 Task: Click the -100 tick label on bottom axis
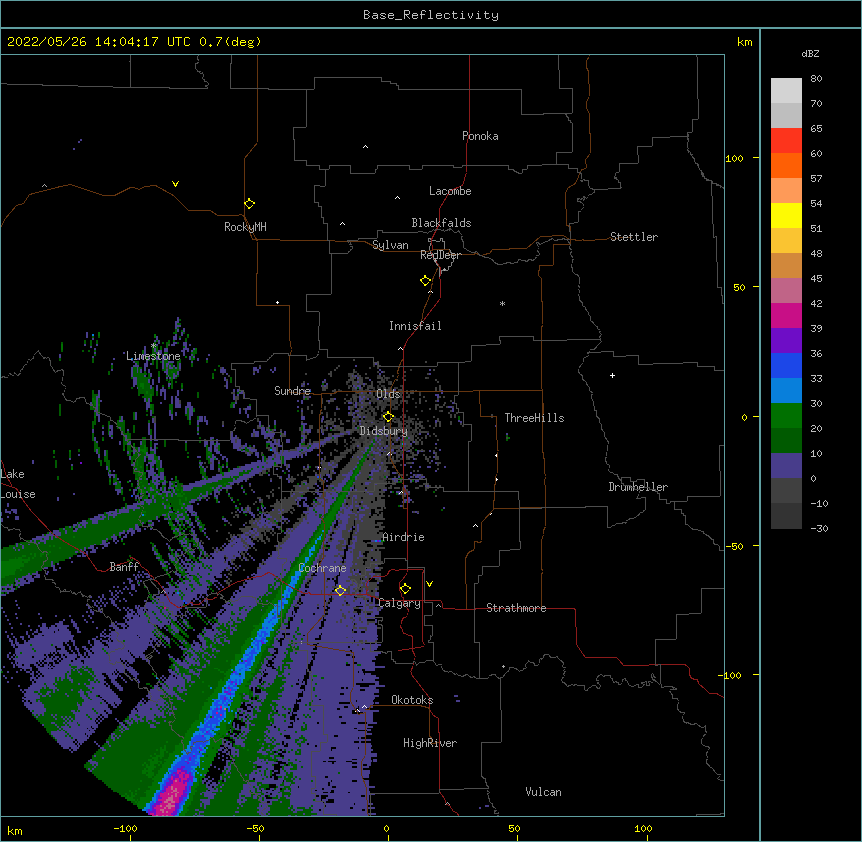[x=125, y=828]
